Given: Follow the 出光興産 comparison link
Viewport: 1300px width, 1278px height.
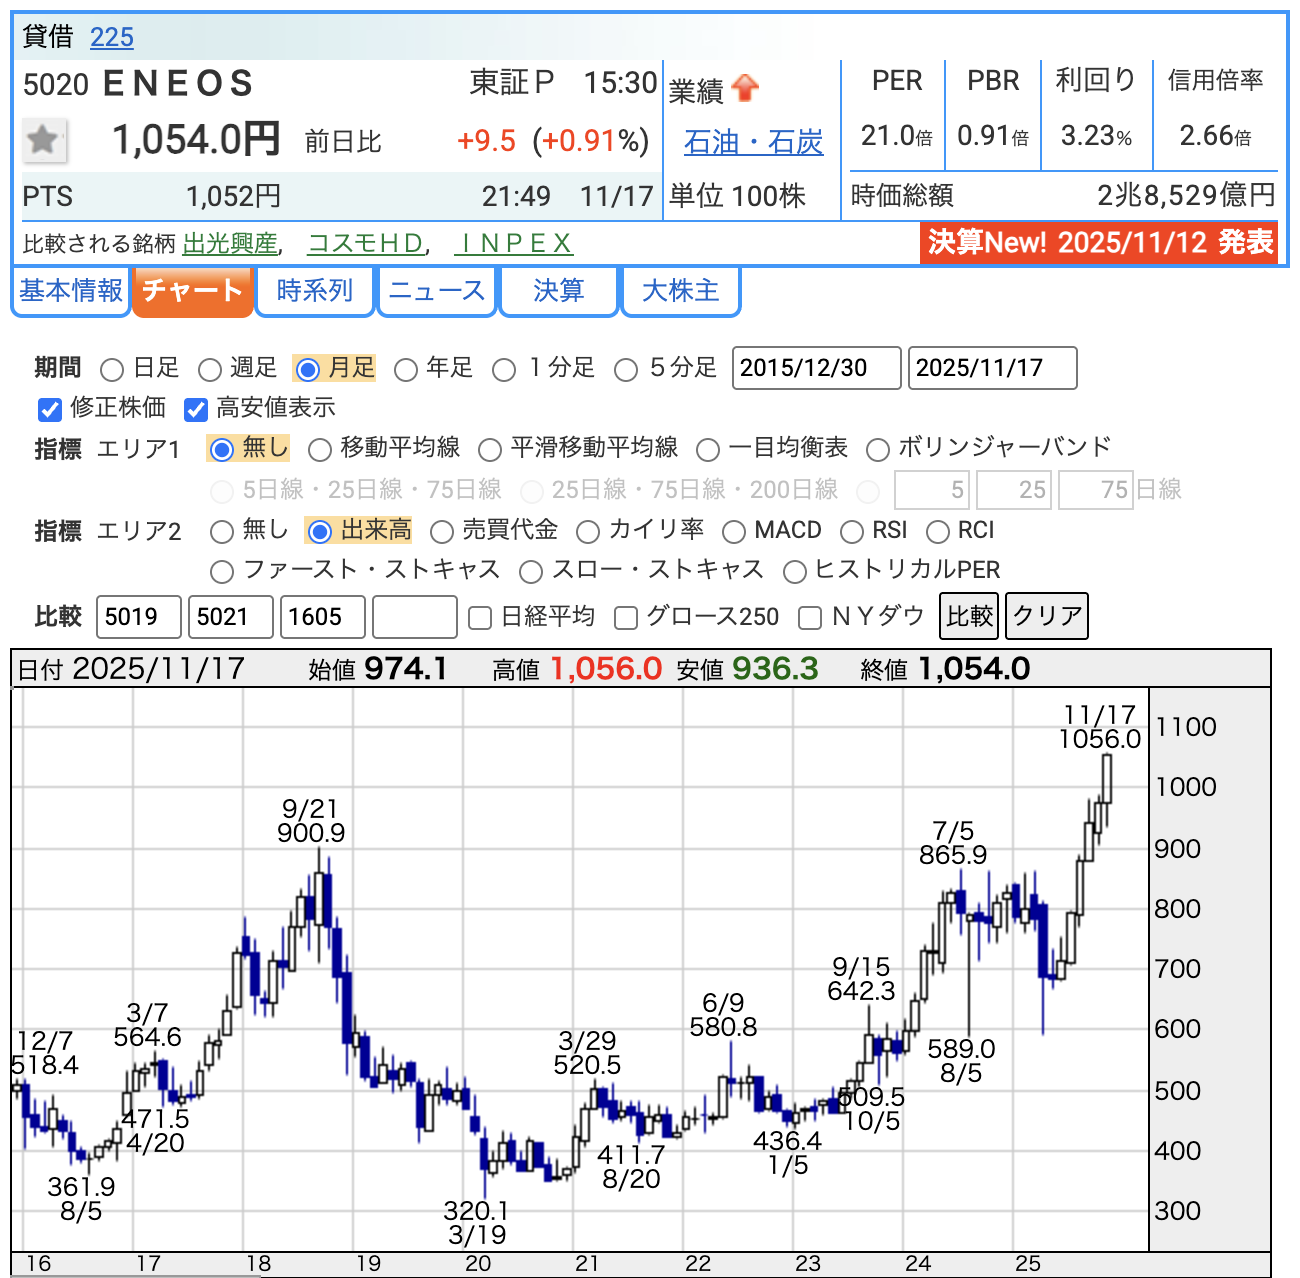Looking at the screenshot, I should tap(230, 244).
